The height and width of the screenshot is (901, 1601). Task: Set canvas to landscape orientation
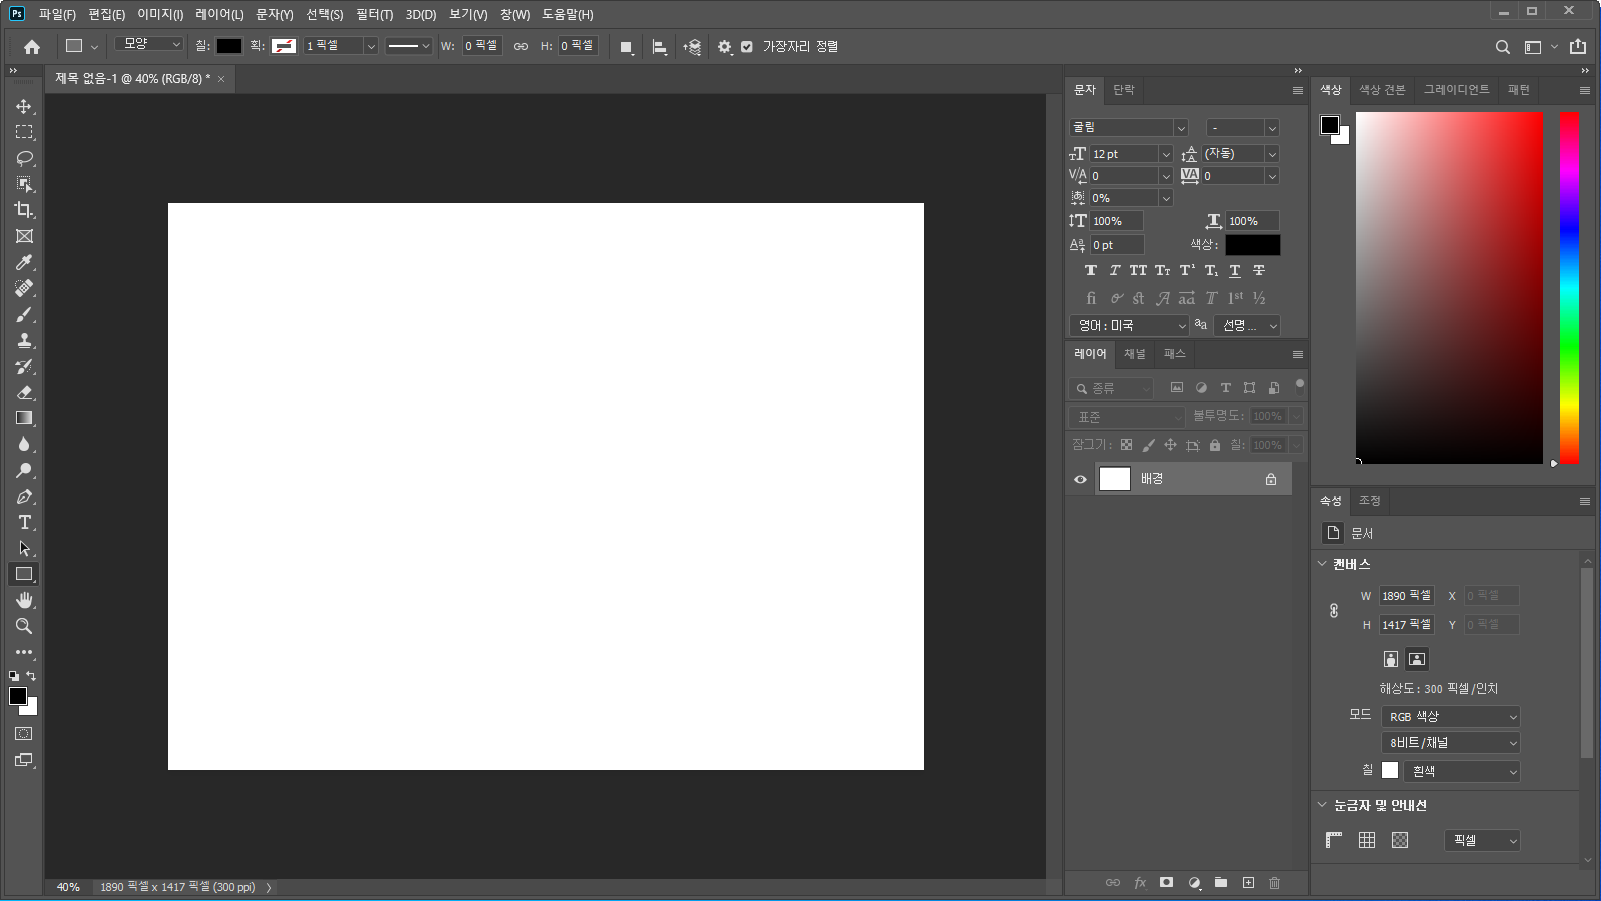tap(1417, 659)
